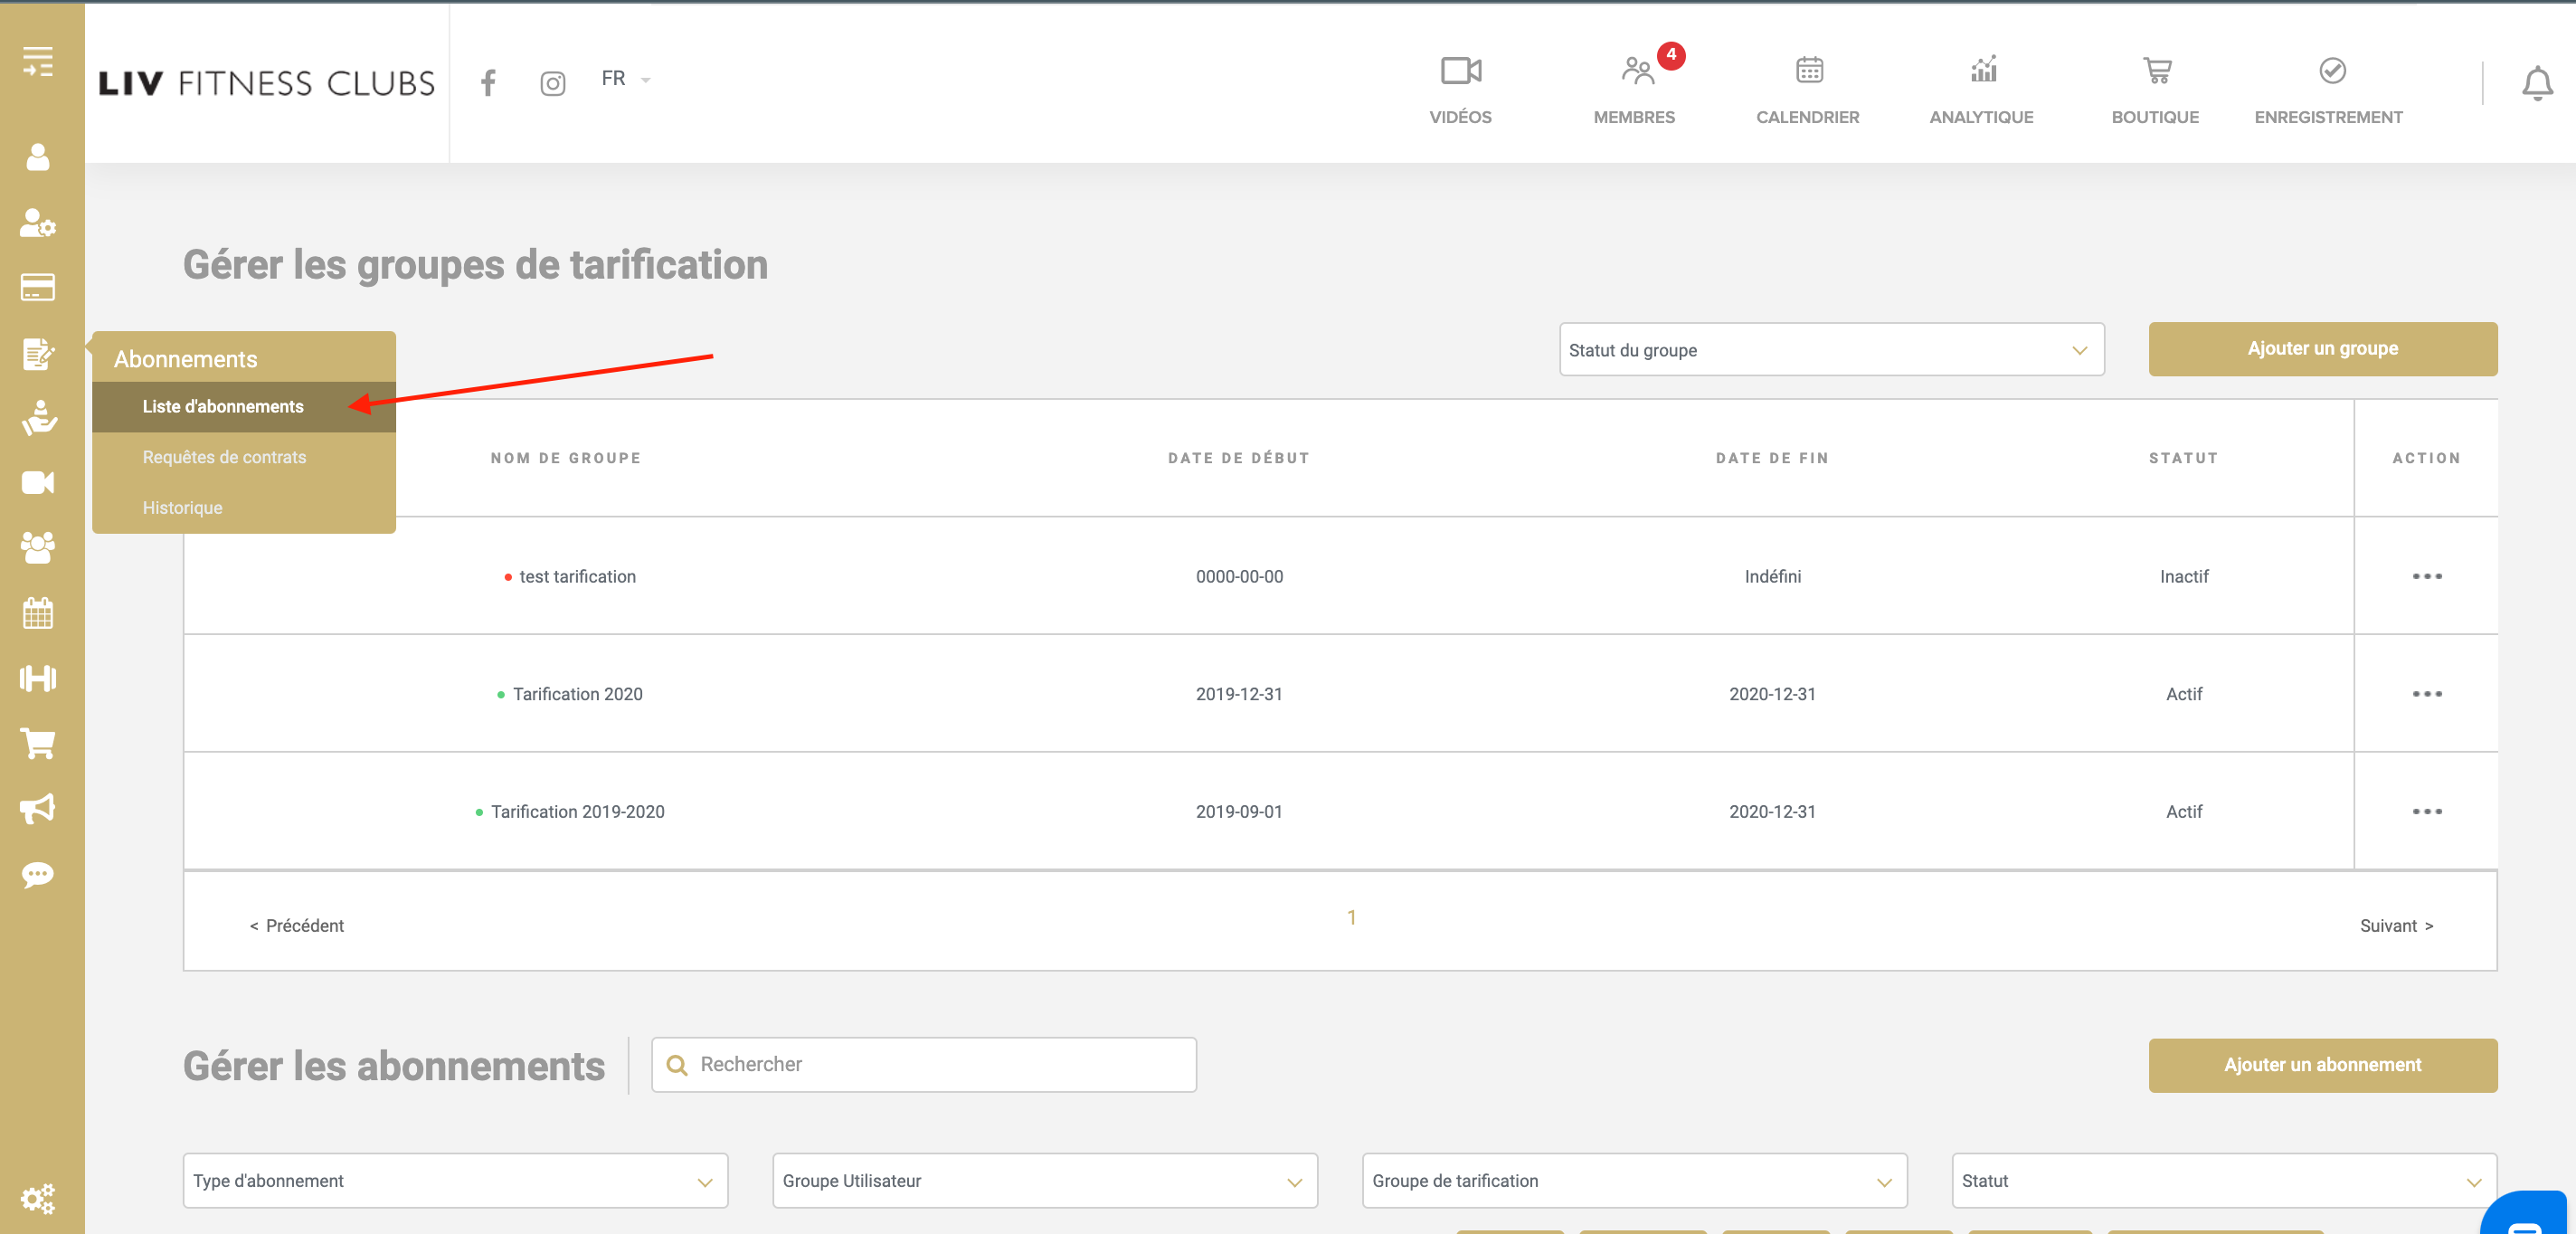
Task: Click the Tarification 2020 group name
Action: point(577,694)
